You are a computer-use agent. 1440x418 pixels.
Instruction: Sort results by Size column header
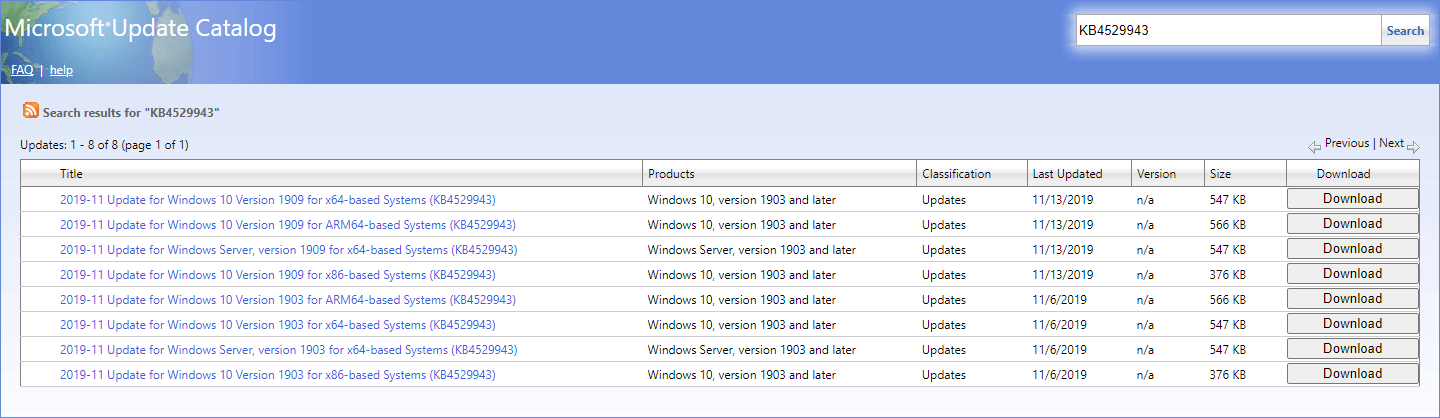click(x=1220, y=174)
